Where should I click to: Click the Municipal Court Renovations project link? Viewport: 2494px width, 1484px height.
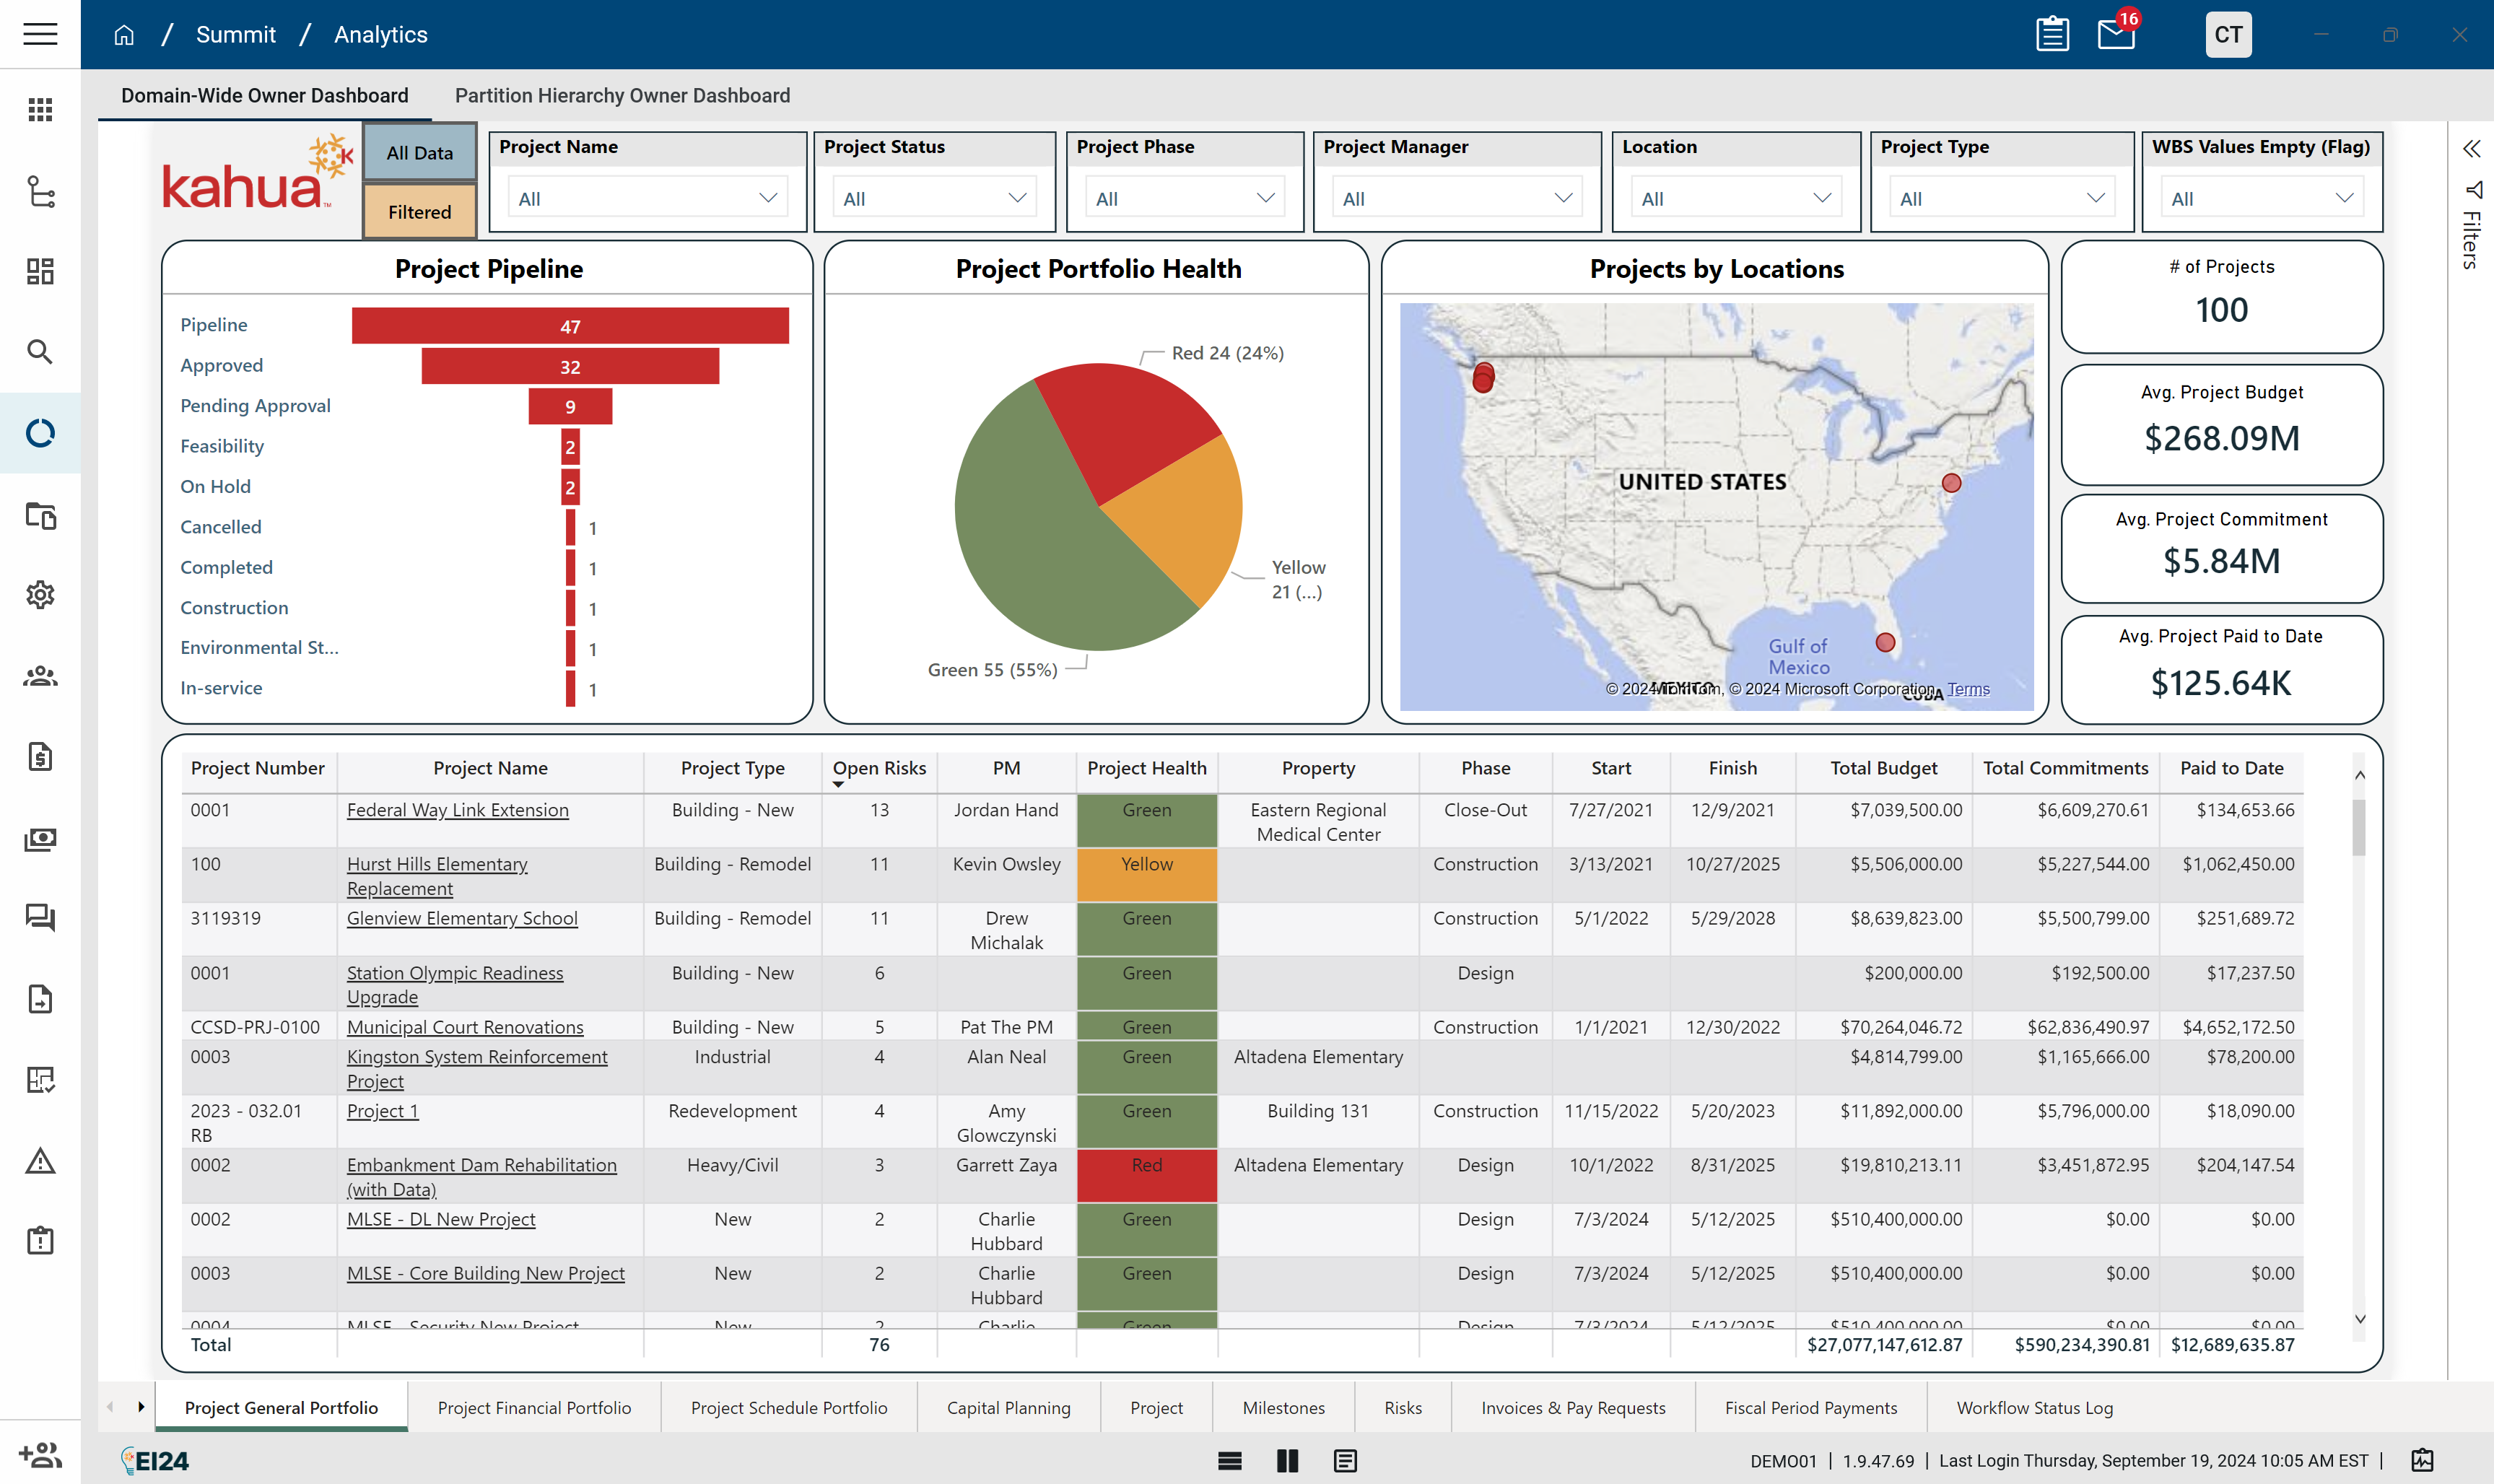(x=465, y=1027)
